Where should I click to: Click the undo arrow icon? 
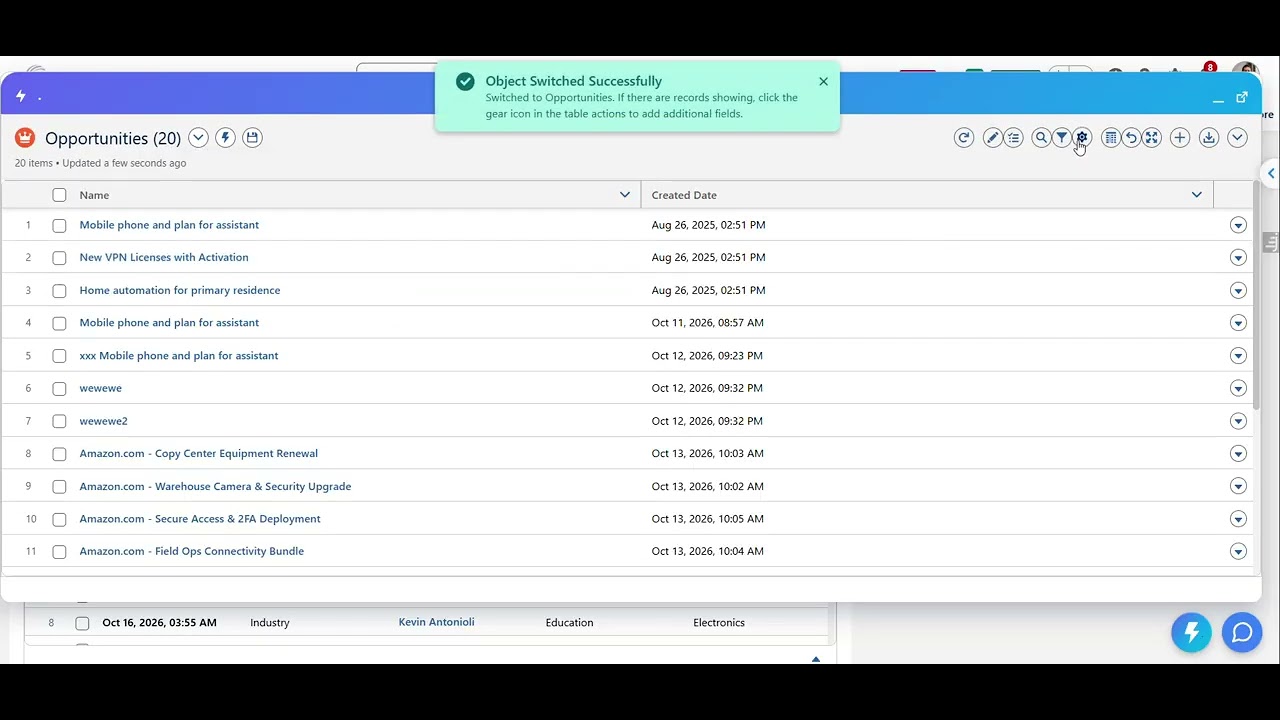[x=1131, y=138]
